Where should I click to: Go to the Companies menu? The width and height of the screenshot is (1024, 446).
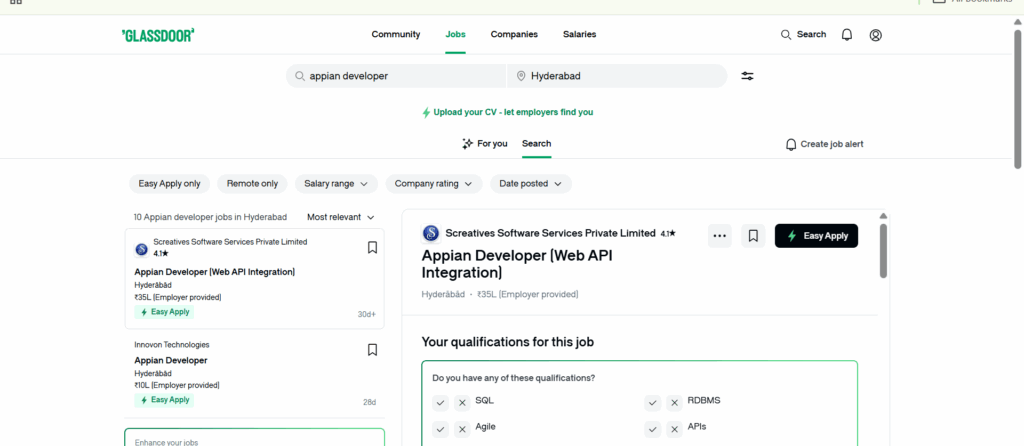(514, 35)
